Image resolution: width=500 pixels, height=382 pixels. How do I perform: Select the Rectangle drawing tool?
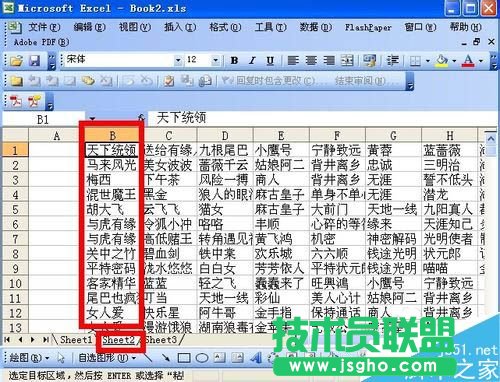[184, 358]
